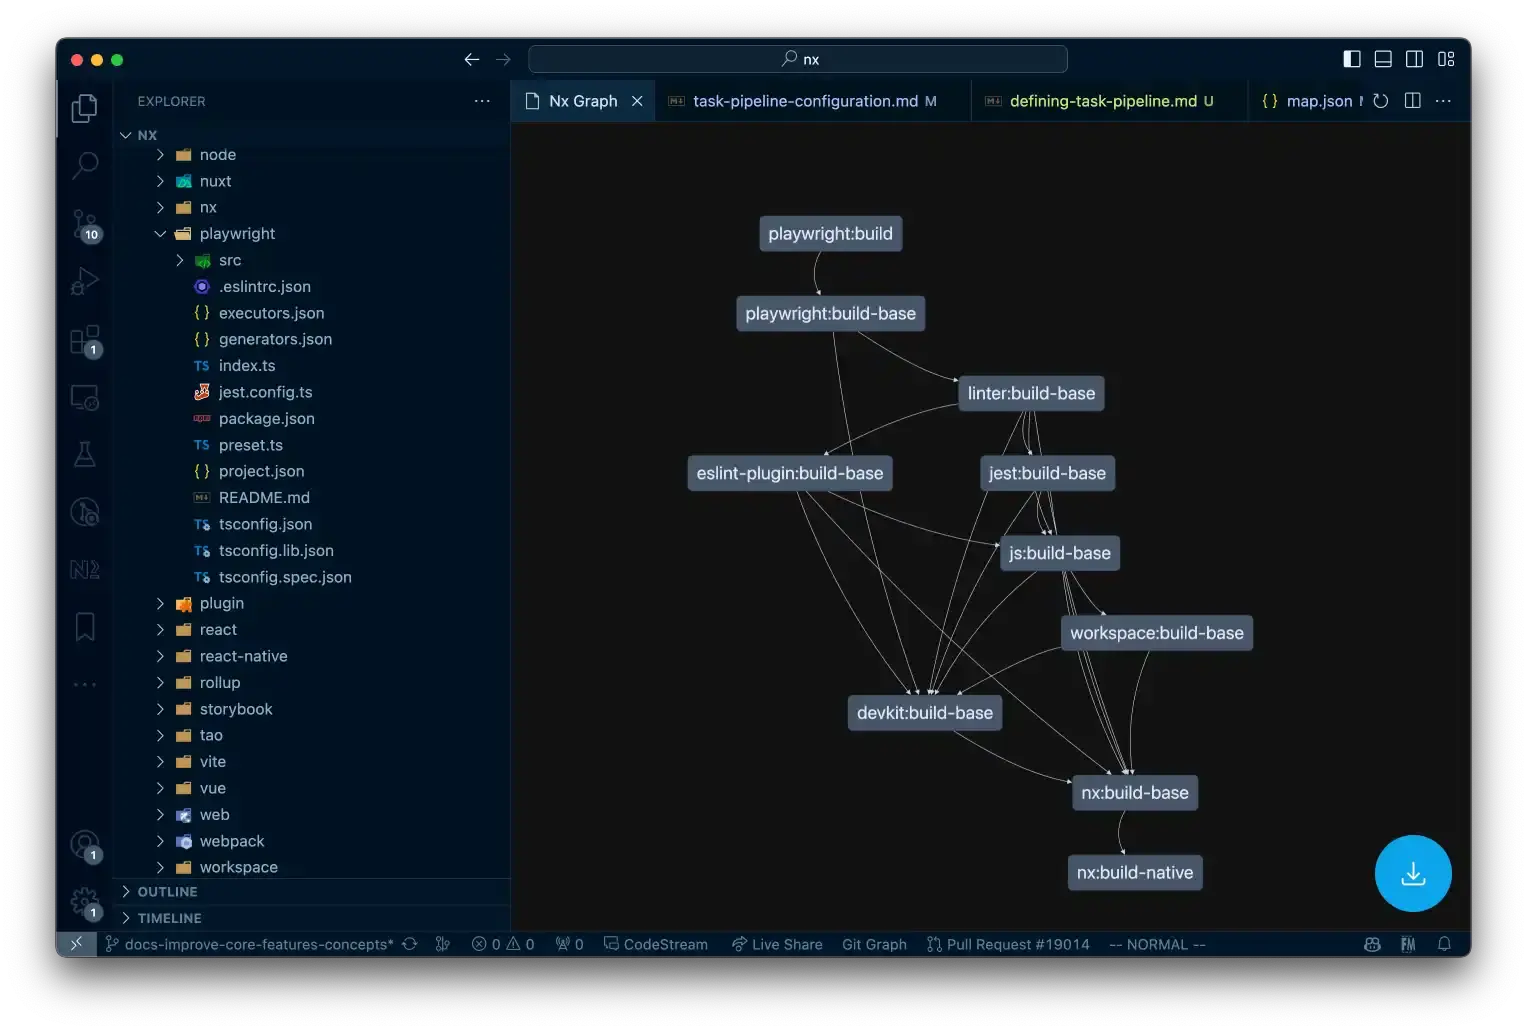
Task: Collapse the playwright folder
Action: pos(160,233)
